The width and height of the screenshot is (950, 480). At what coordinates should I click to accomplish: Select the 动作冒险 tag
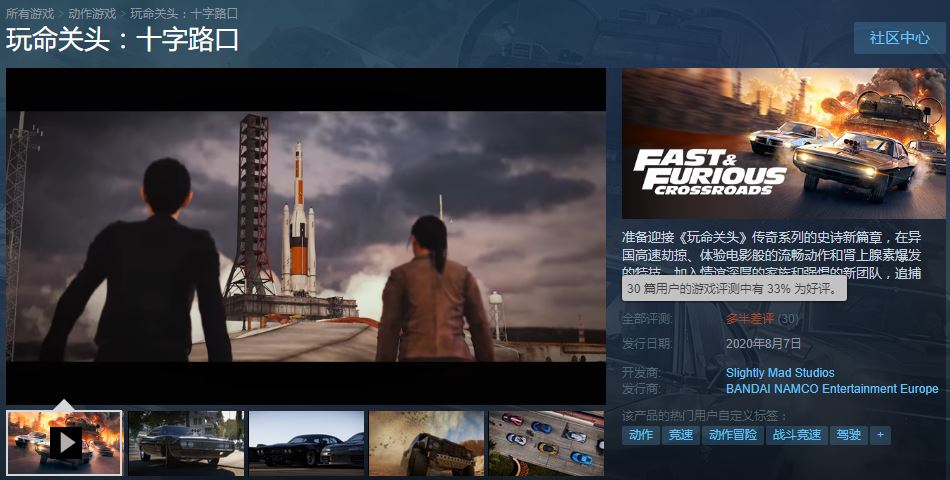733,435
